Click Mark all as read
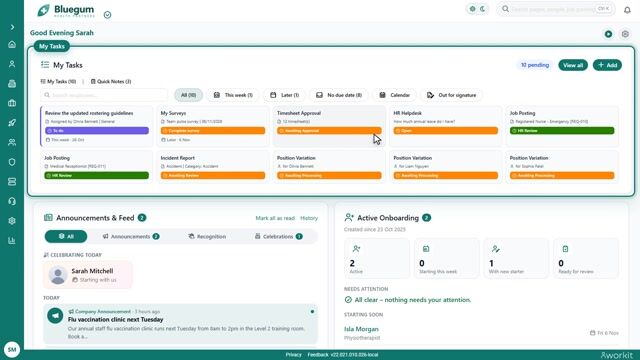 [275, 218]
